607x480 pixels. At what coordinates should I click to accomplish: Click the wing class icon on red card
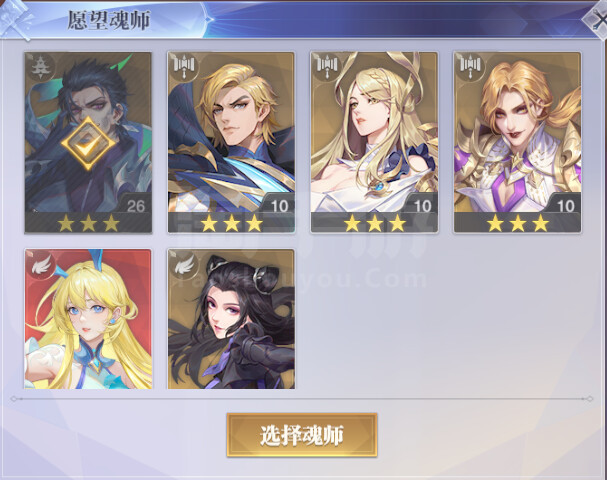41,264
